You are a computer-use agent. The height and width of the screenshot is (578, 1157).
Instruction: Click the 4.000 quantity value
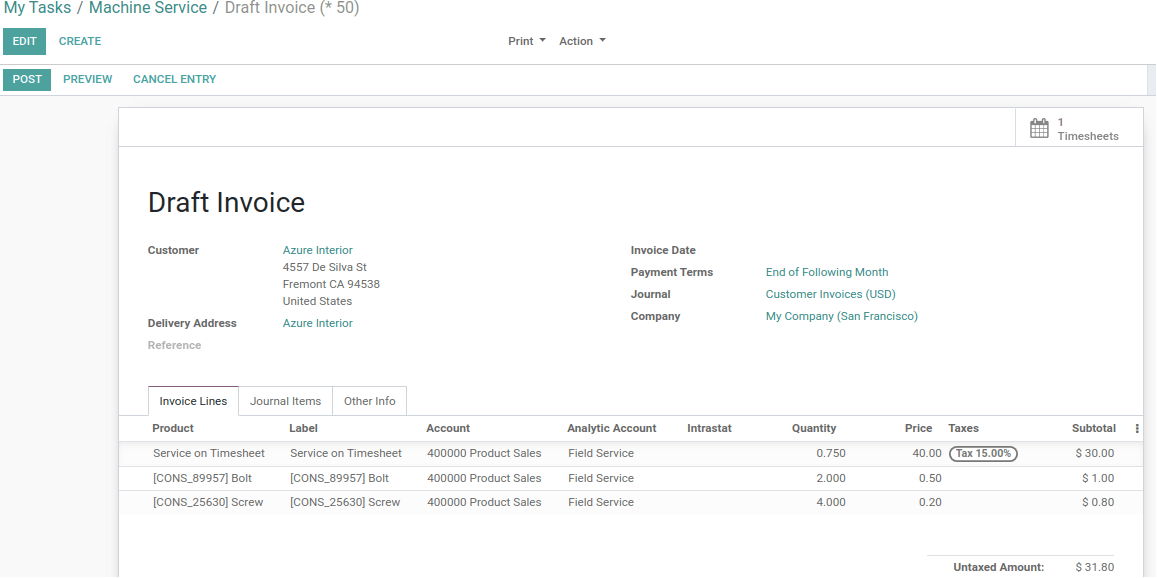[831, 502]
